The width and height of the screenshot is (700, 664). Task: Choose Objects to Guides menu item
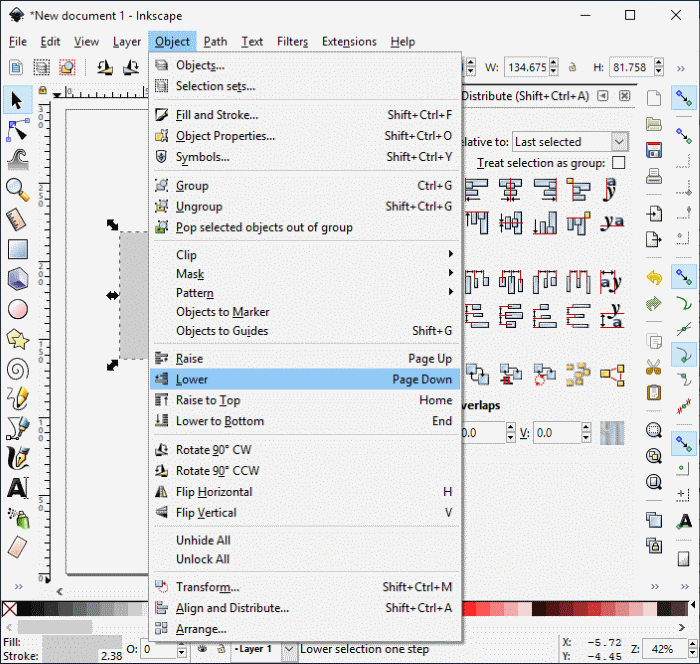[305, 331]
